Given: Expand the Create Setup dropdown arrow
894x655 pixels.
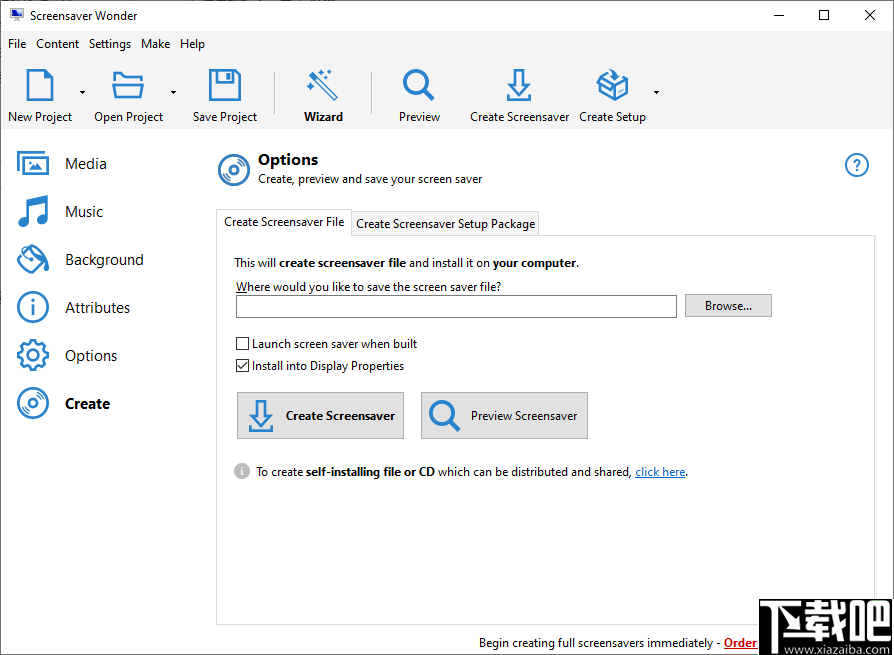Looking at the screenshot, I should pos(656,93).
